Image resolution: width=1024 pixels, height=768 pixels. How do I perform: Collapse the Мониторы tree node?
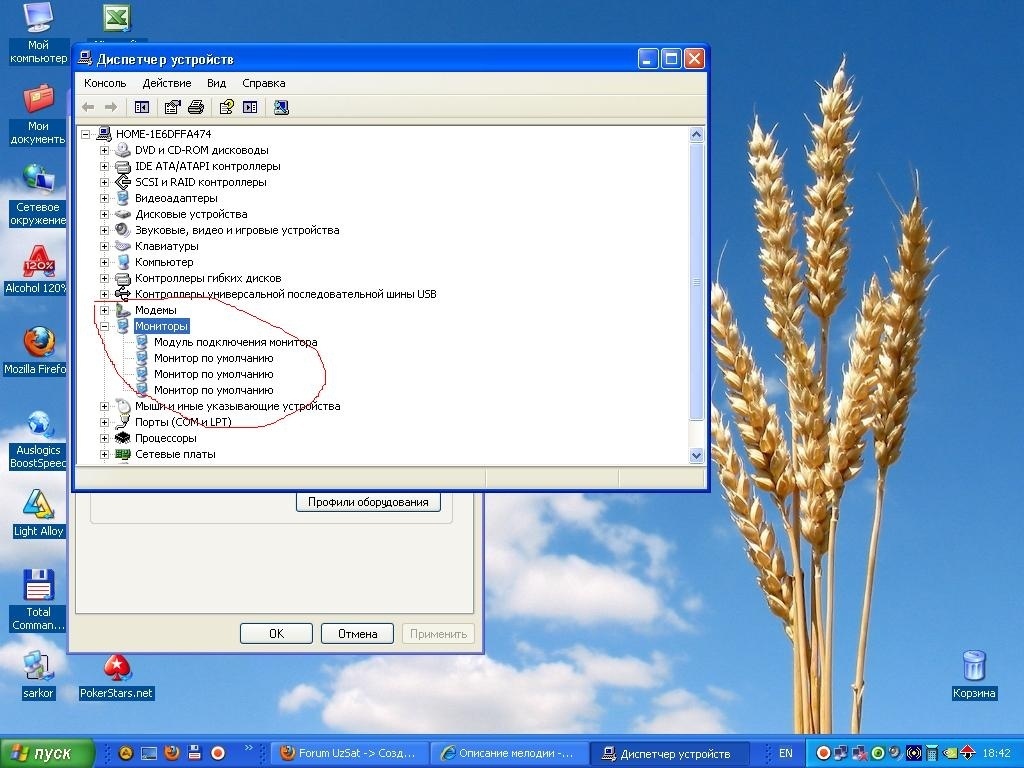104,326
